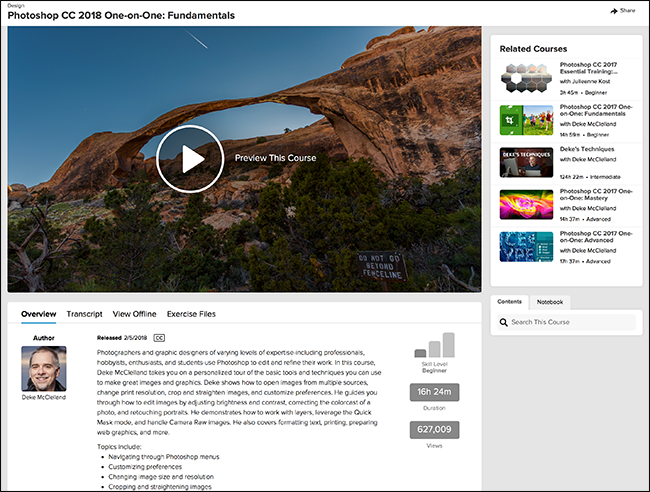Click the Released 2/5/2018 date
The image size is (650, 492).
tap(122, 338)
